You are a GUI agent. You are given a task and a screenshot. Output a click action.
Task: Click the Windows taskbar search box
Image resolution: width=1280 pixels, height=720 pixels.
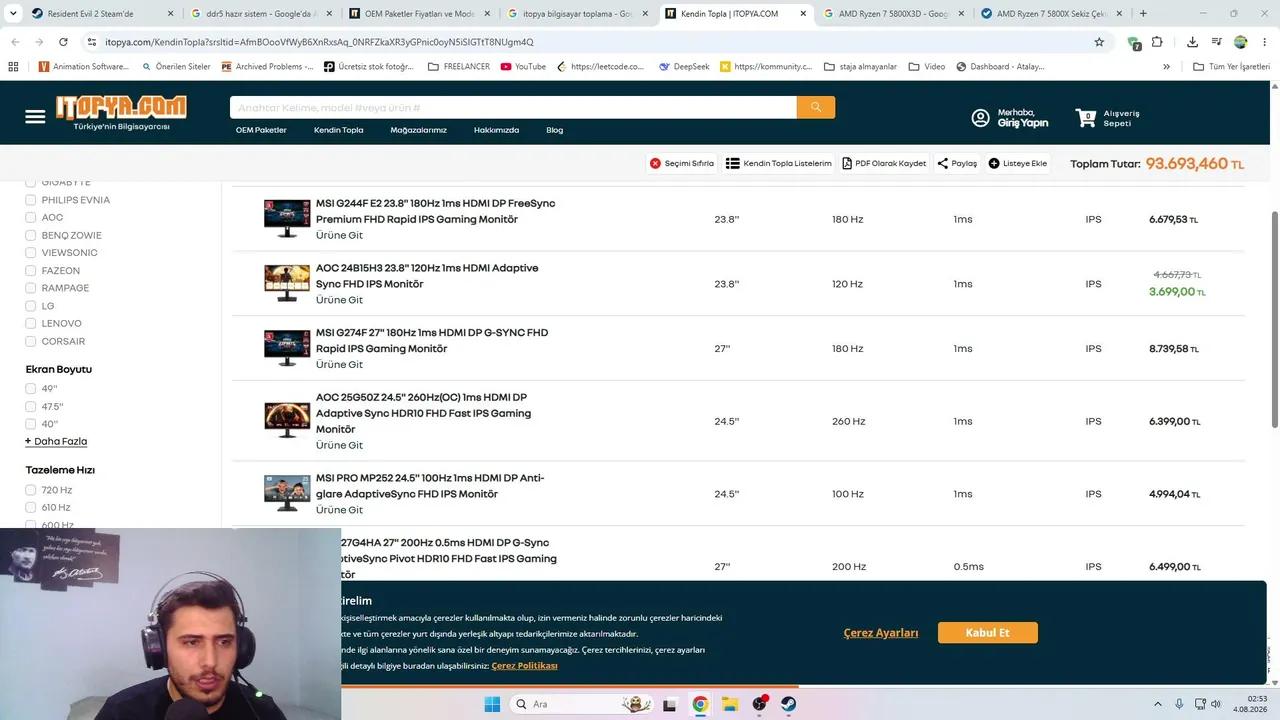582,704
